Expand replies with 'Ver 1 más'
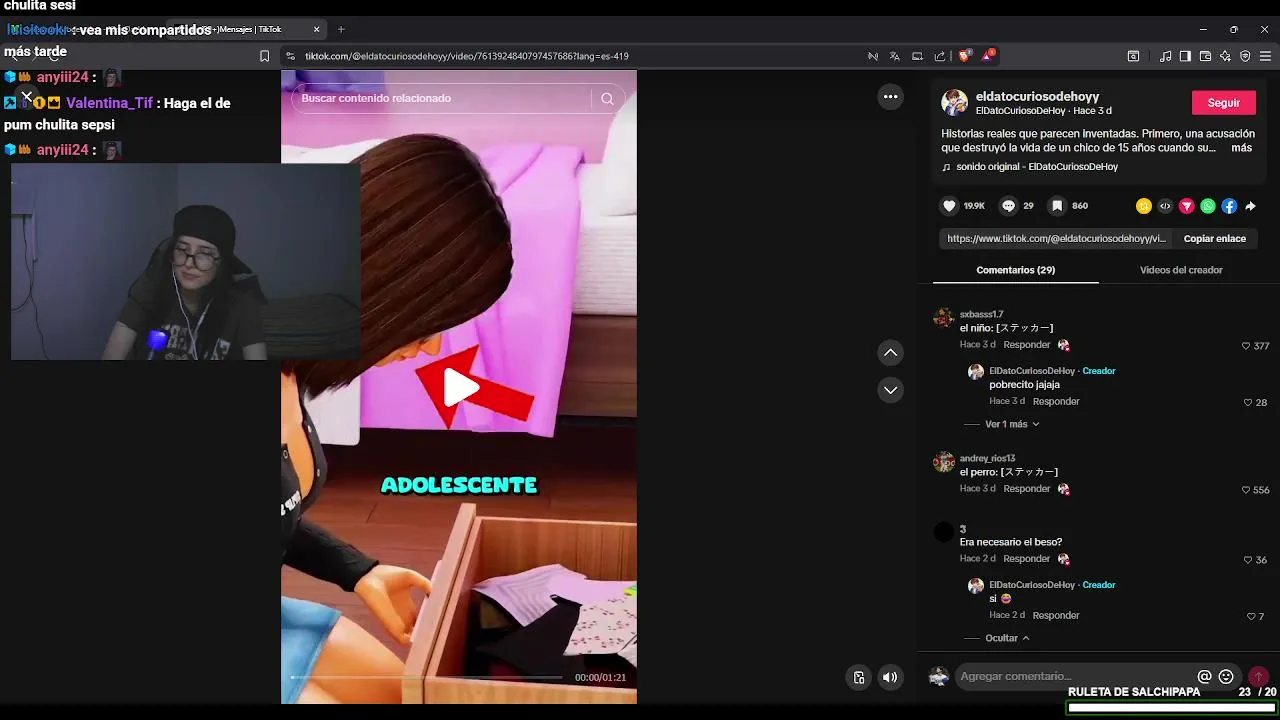Image resolution: width=1280 pixels, height=720 pixels. coord(1012,424)
